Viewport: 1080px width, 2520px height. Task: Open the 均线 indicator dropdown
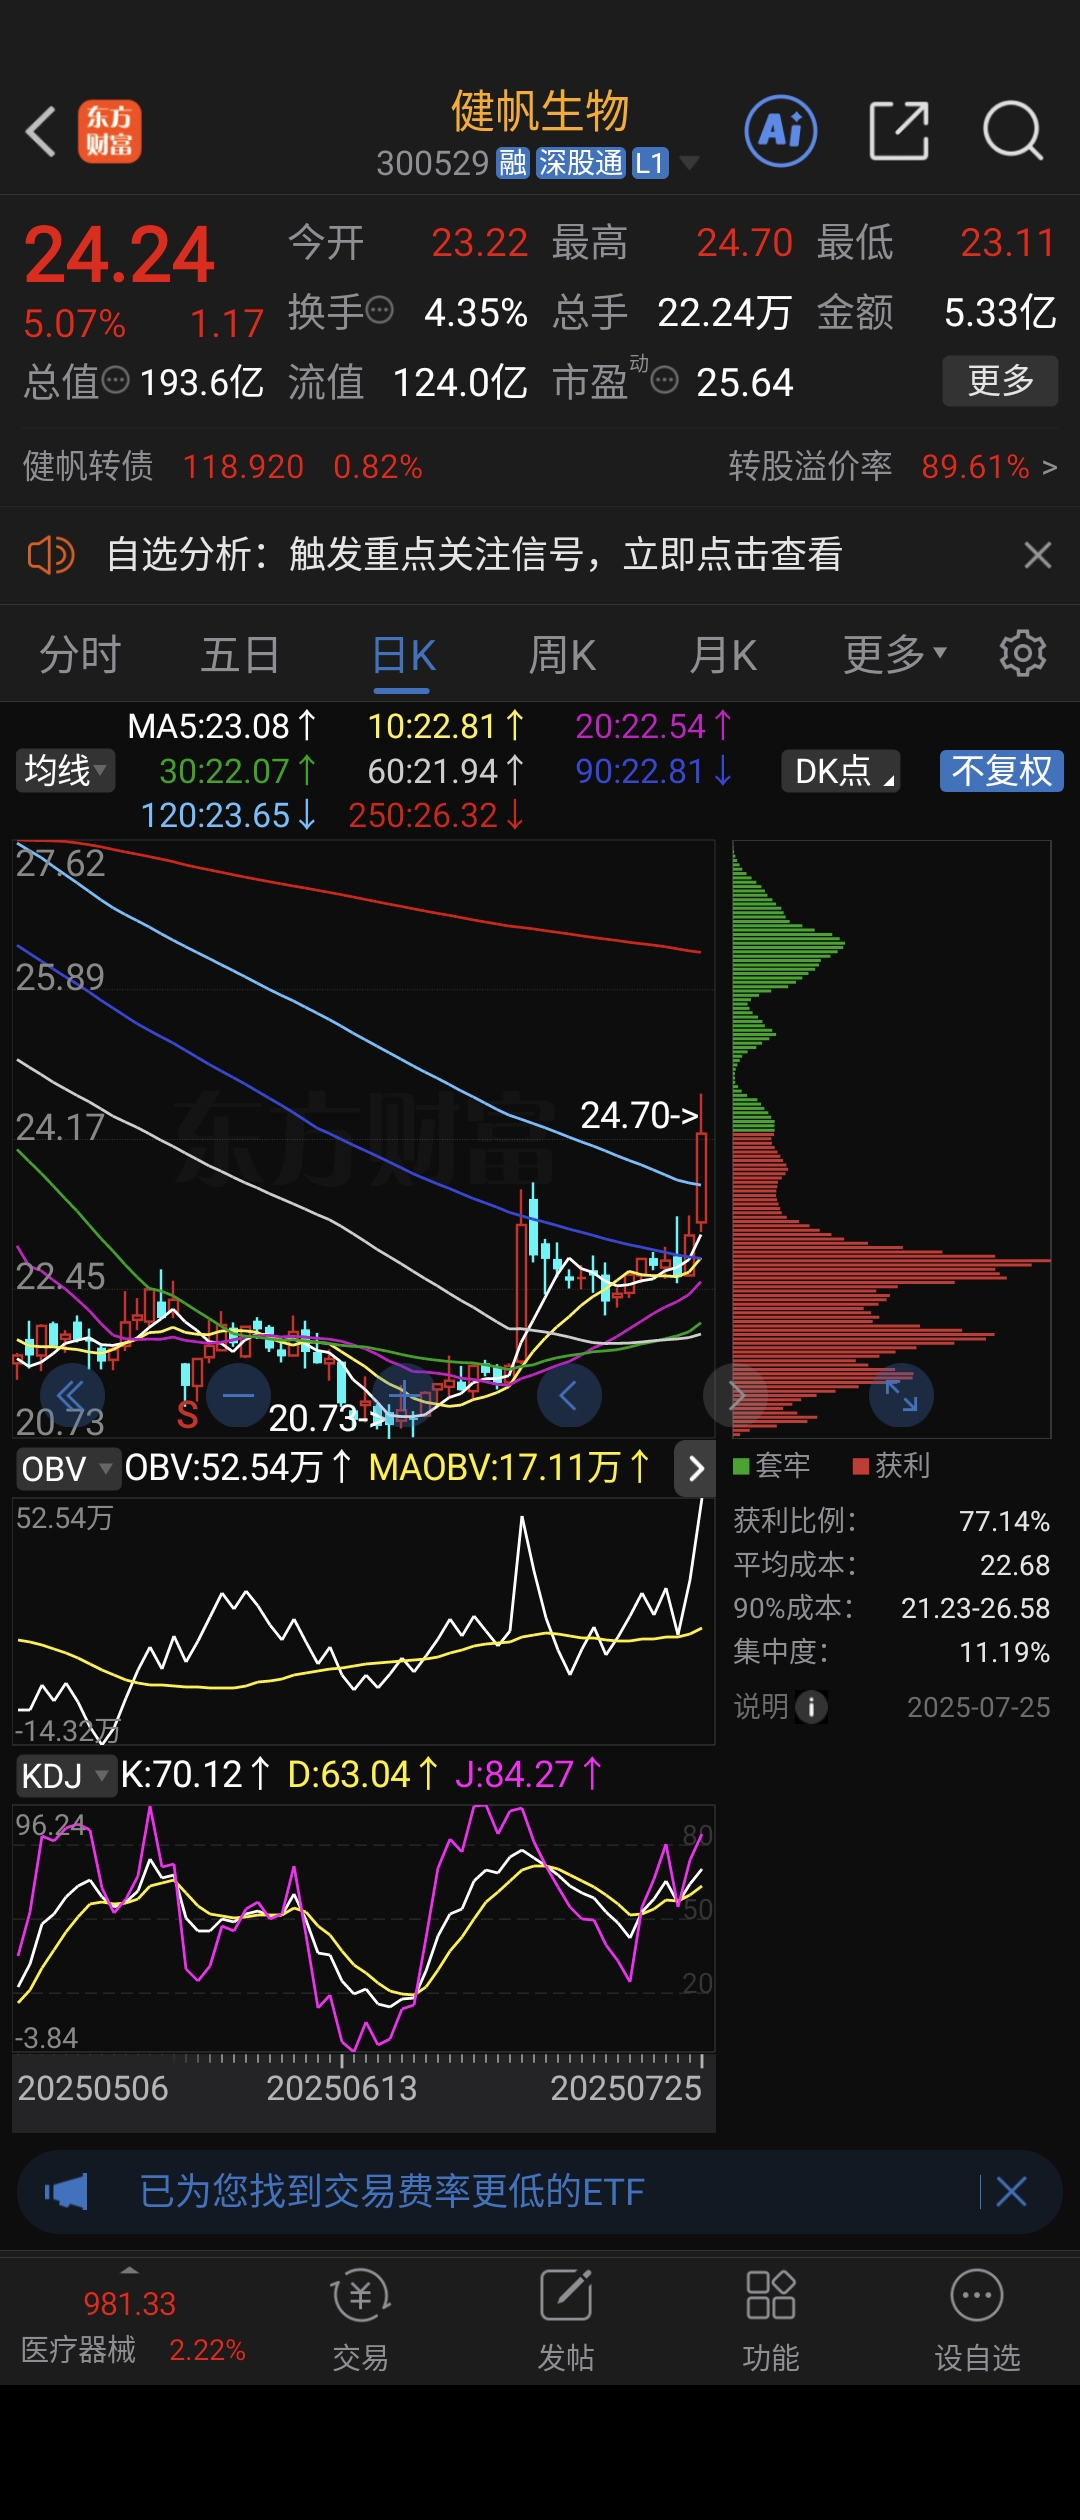(x=65, y=770)
